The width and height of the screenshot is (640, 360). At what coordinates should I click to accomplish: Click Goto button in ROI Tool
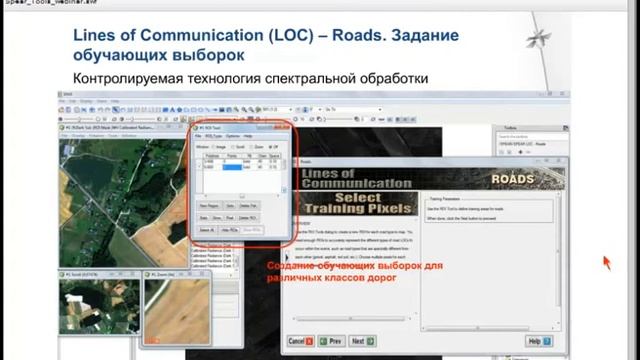[230, 206]
